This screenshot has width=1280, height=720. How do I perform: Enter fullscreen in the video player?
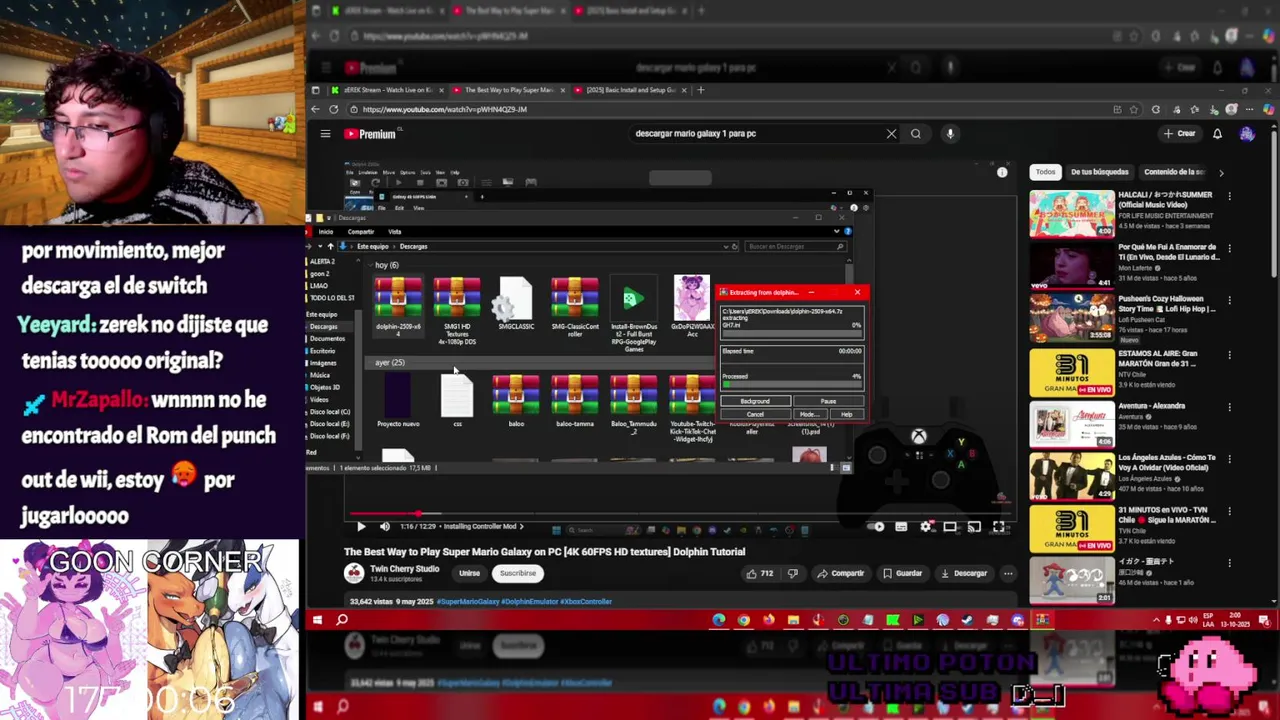[x=998, y=527]
